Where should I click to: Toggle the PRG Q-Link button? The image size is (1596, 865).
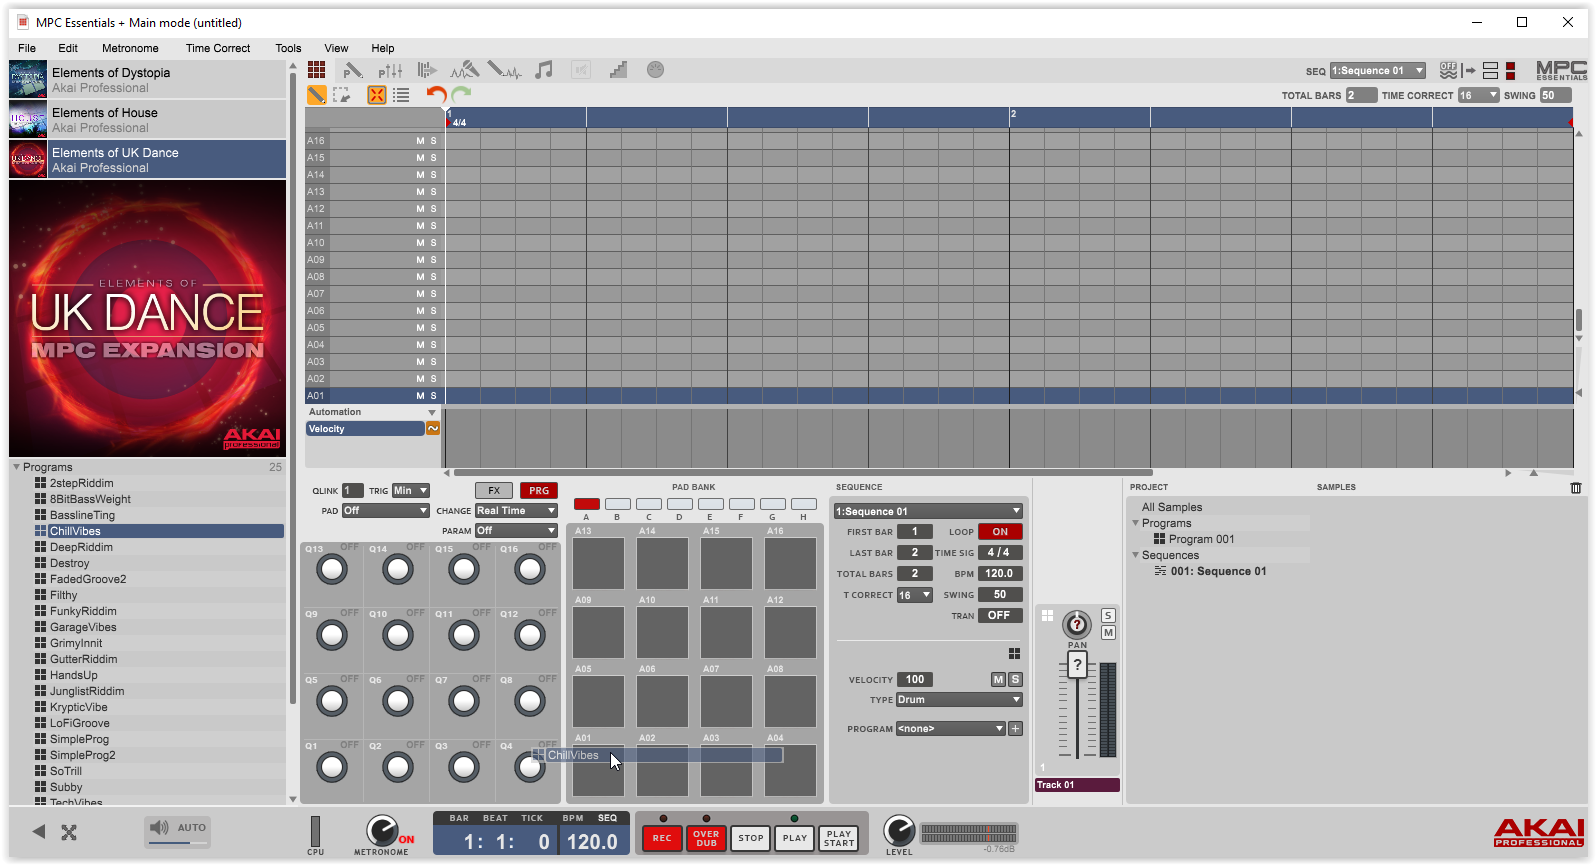click(539, 491)
